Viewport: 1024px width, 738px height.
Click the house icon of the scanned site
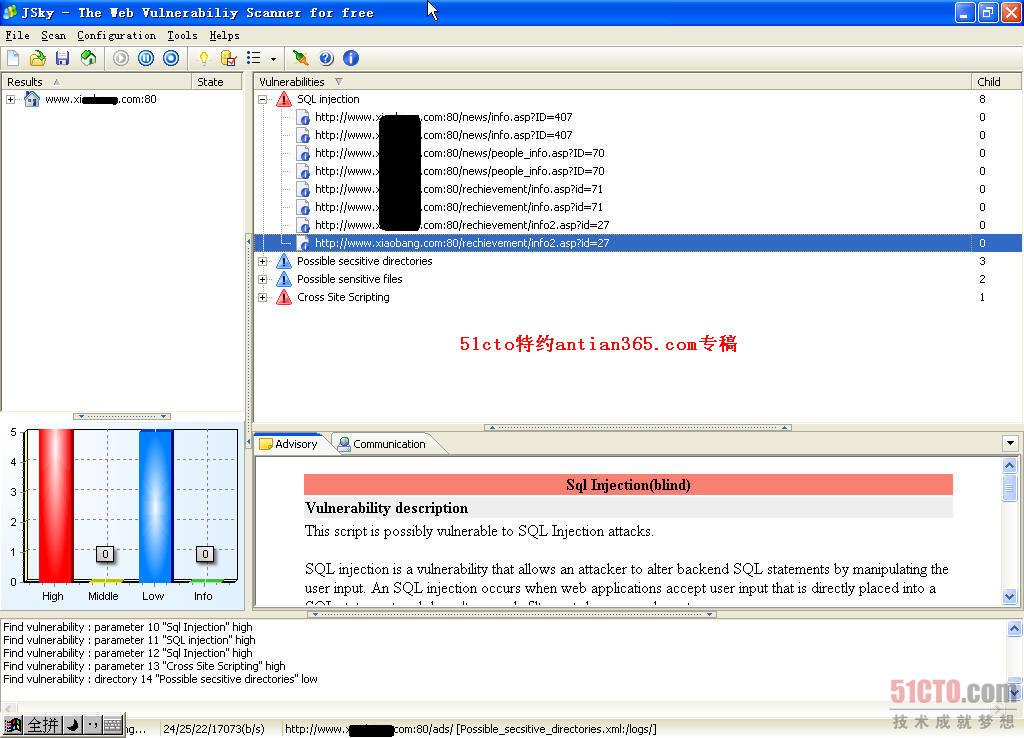31,99
